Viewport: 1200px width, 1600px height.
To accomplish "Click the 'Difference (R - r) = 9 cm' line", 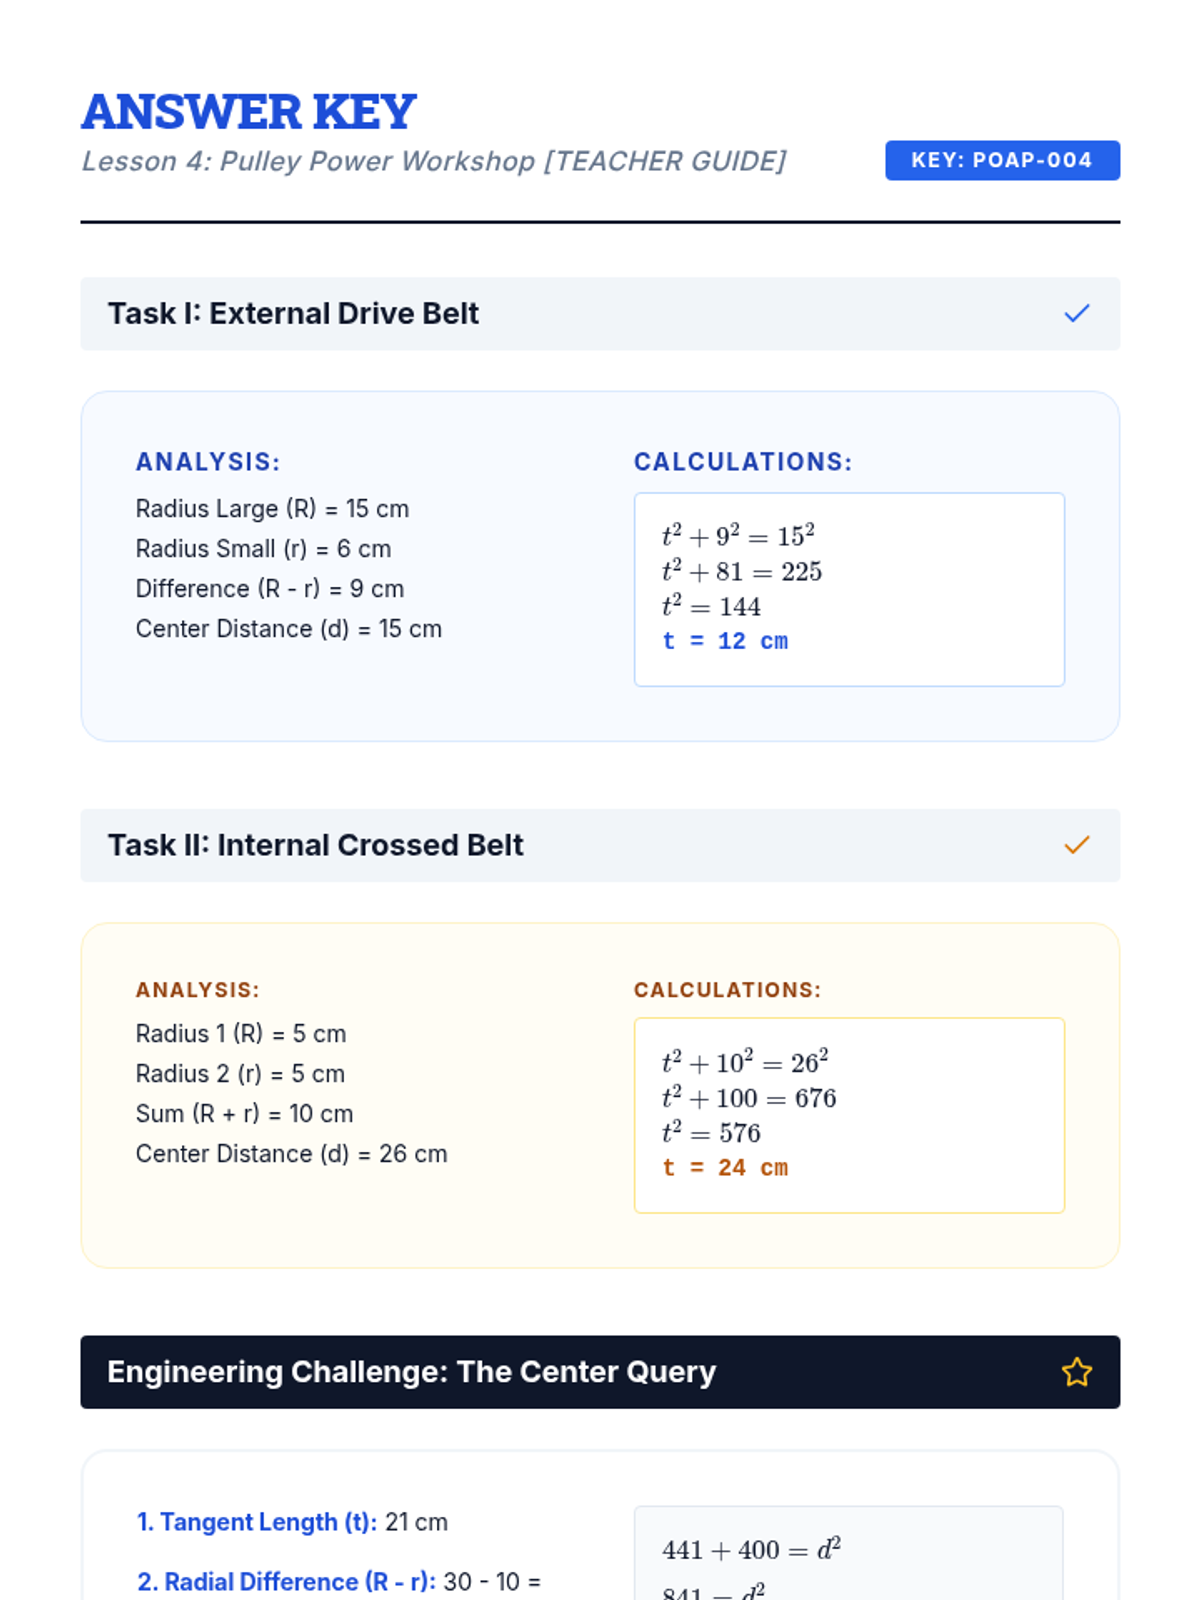I will (269, 589).
